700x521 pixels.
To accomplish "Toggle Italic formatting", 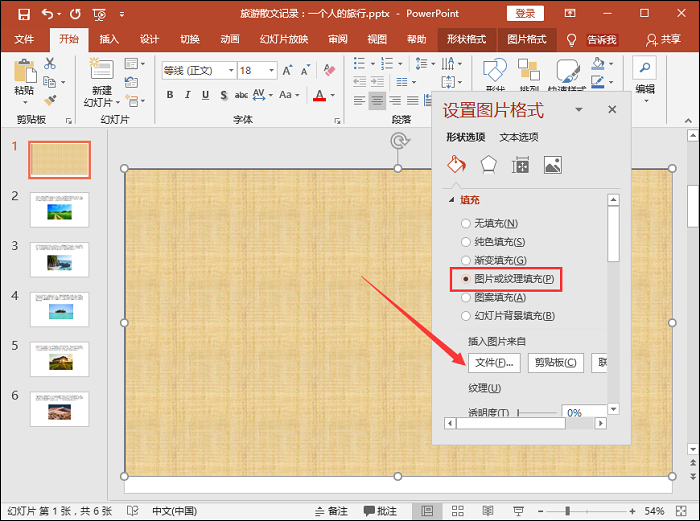I will coord(188,95).
